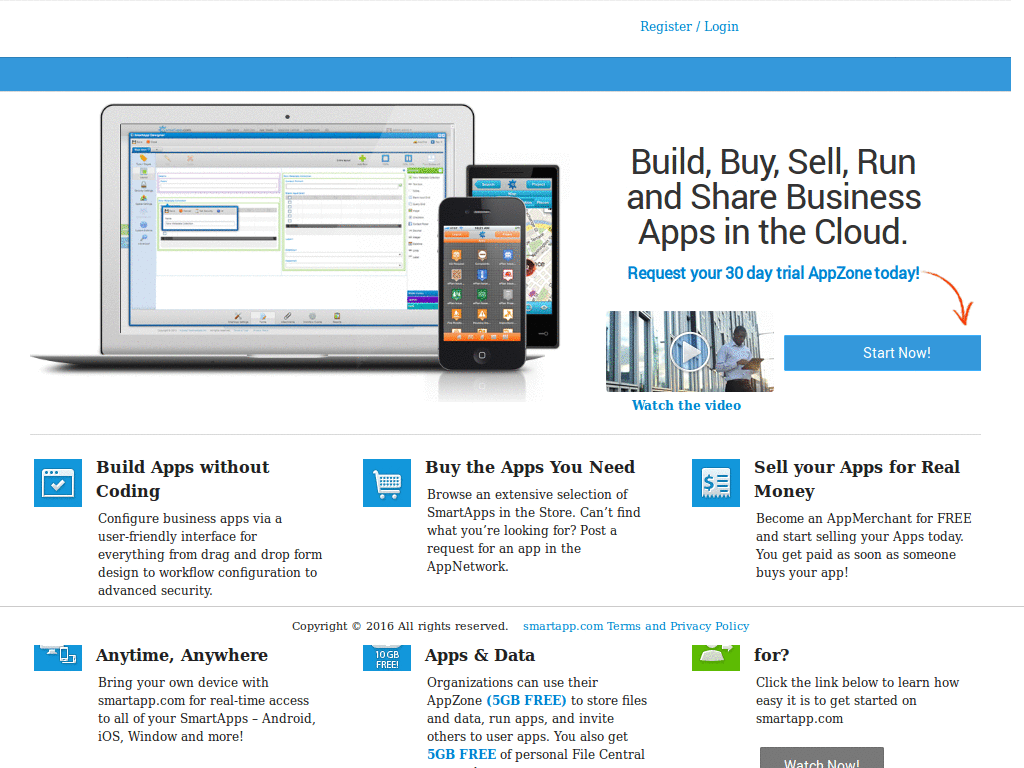Follow the (5GB FREE) AppZone link
Image resolution: width=1024 pixels, height=768 pixels.
[x=526, y=700]
